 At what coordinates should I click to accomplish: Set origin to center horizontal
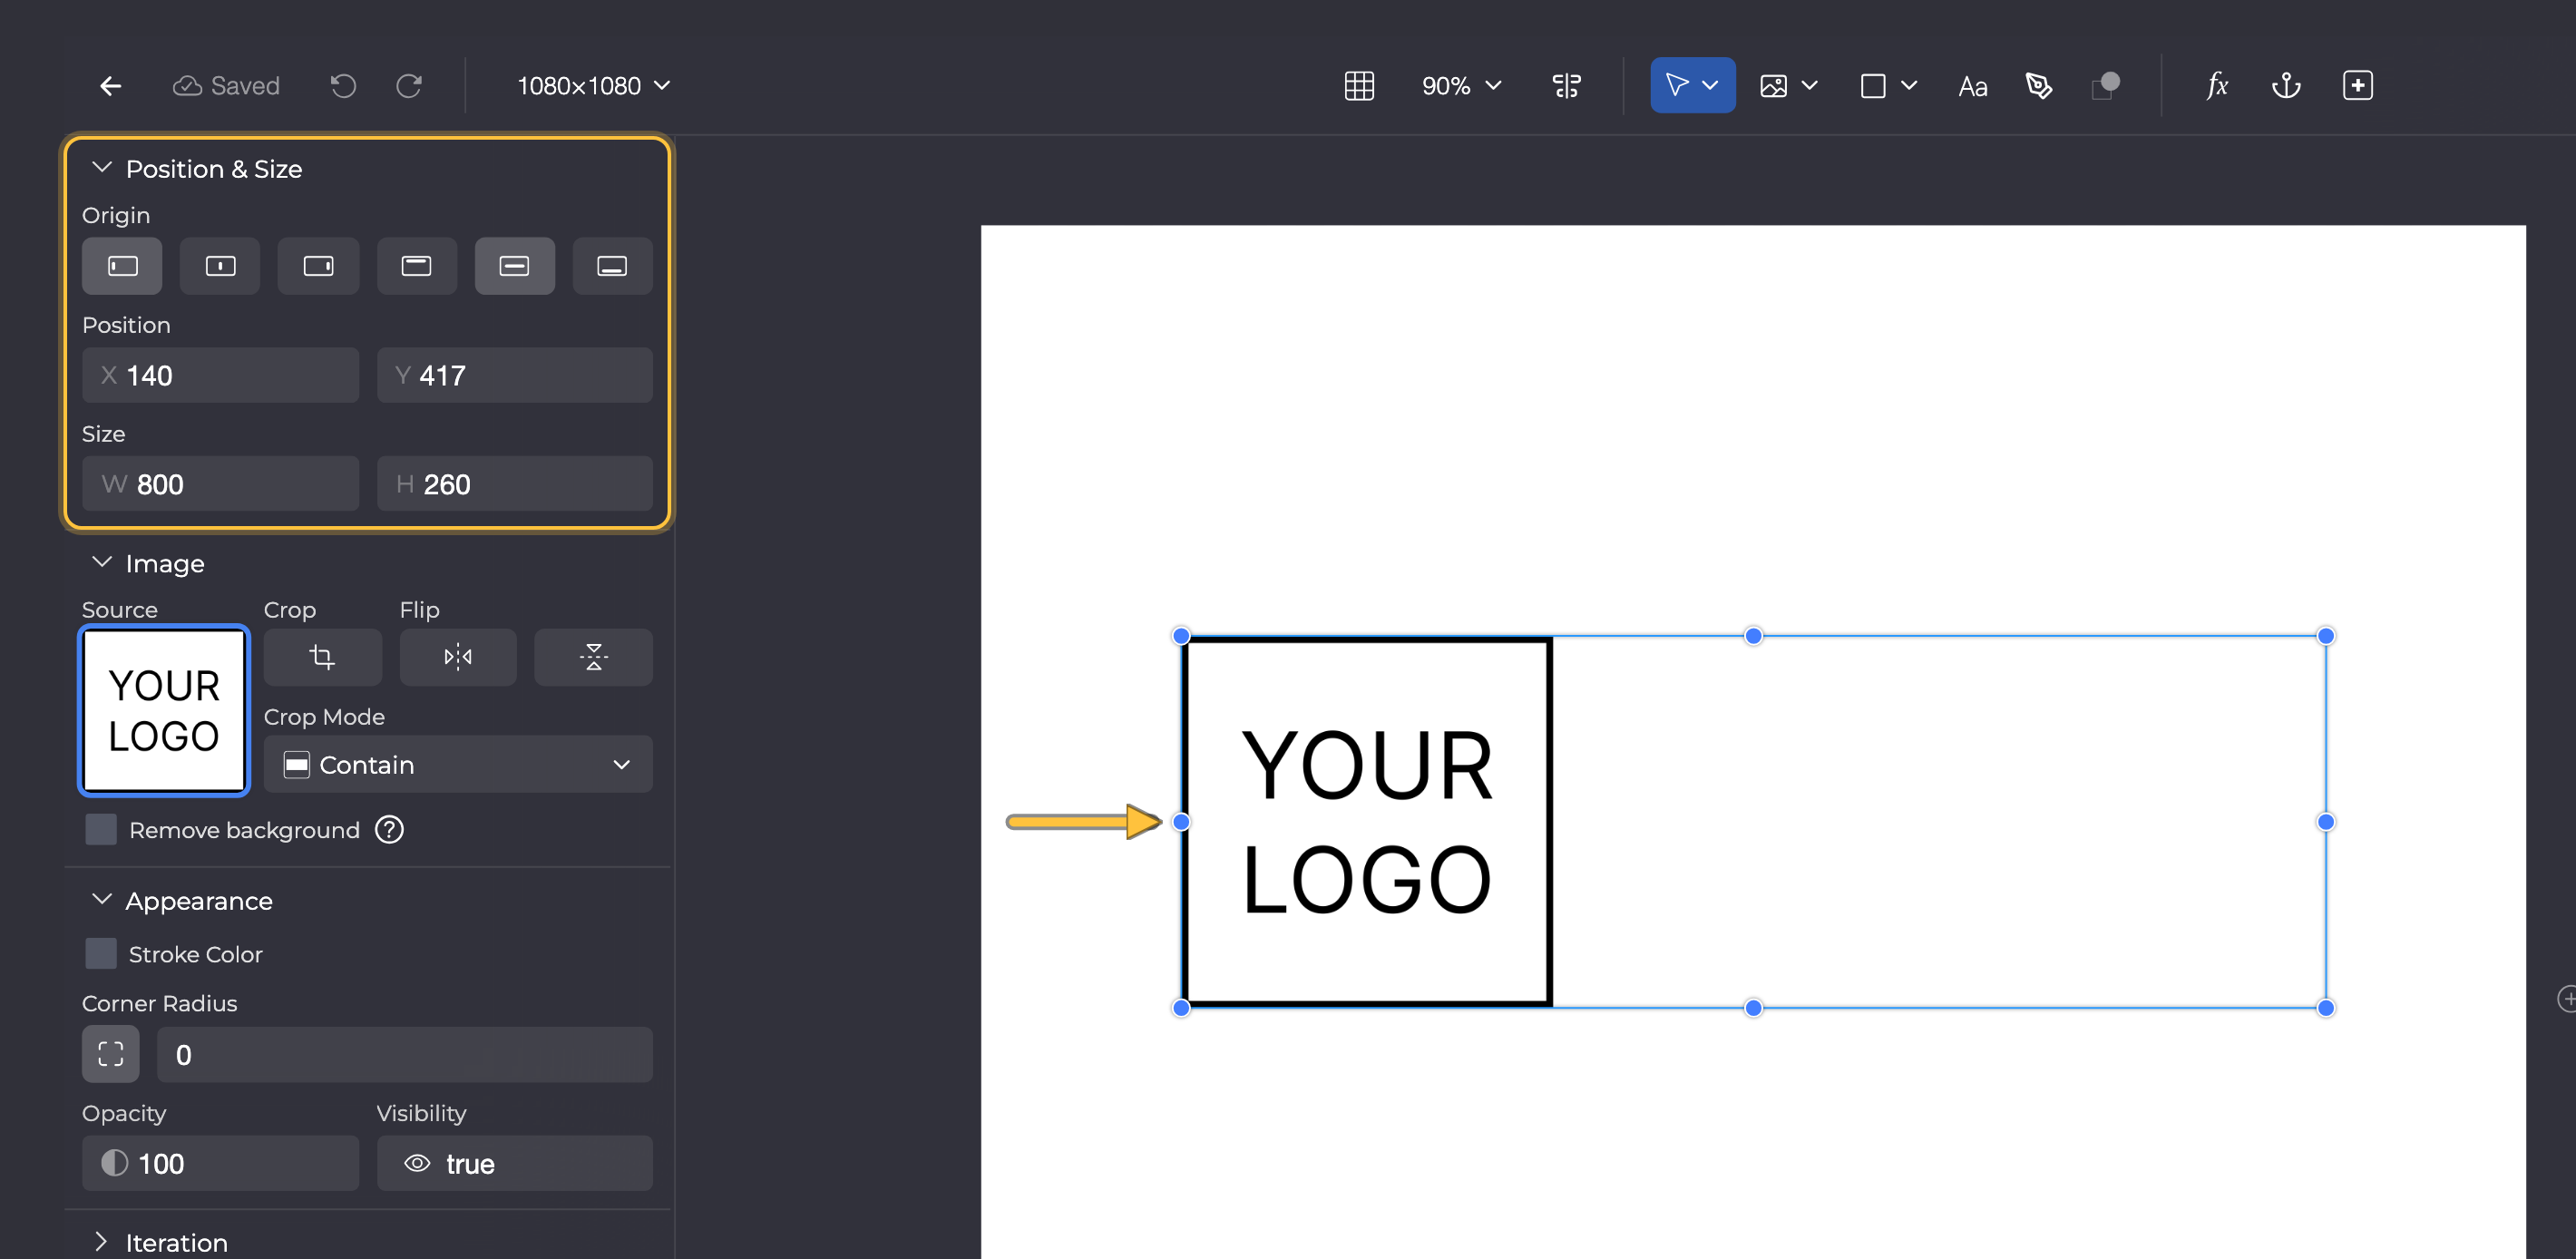tap(220, 266)
